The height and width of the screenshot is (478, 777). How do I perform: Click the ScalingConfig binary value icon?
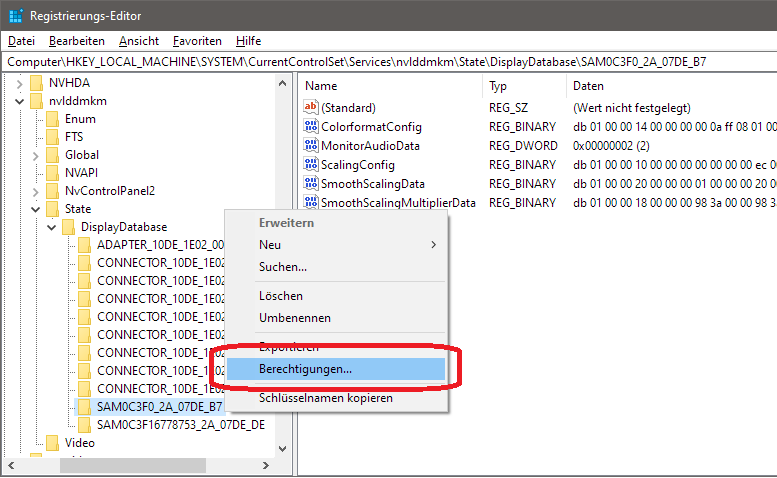coord(310,165)
